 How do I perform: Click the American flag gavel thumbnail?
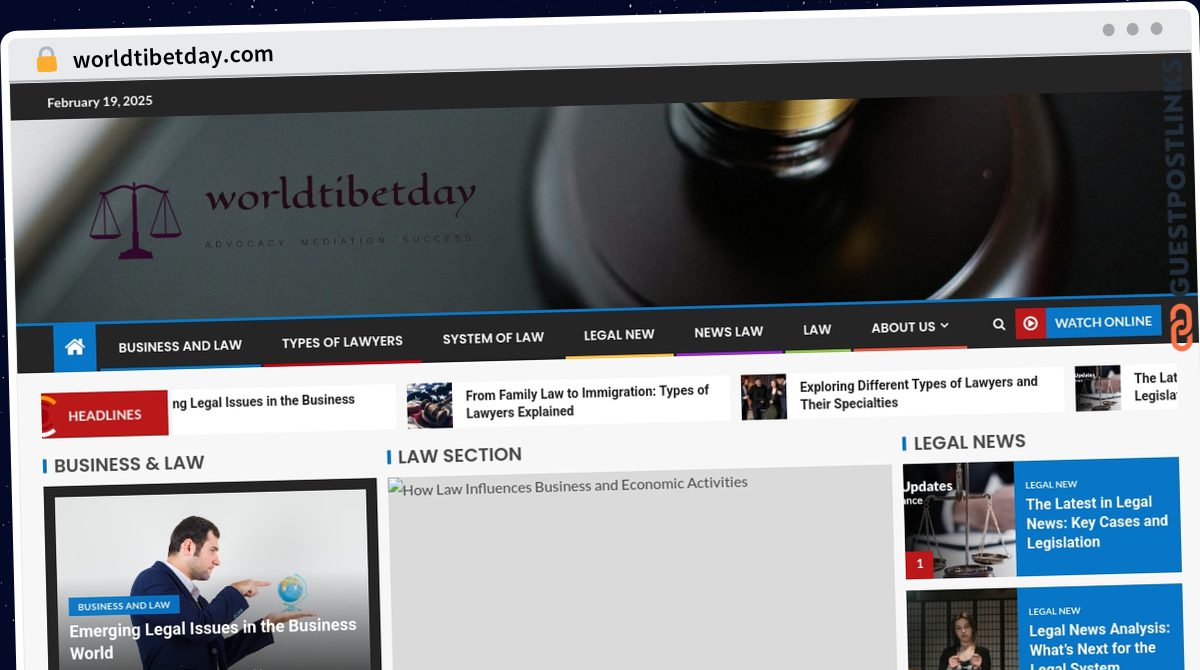pyautogui.click(x=429, y=405)
